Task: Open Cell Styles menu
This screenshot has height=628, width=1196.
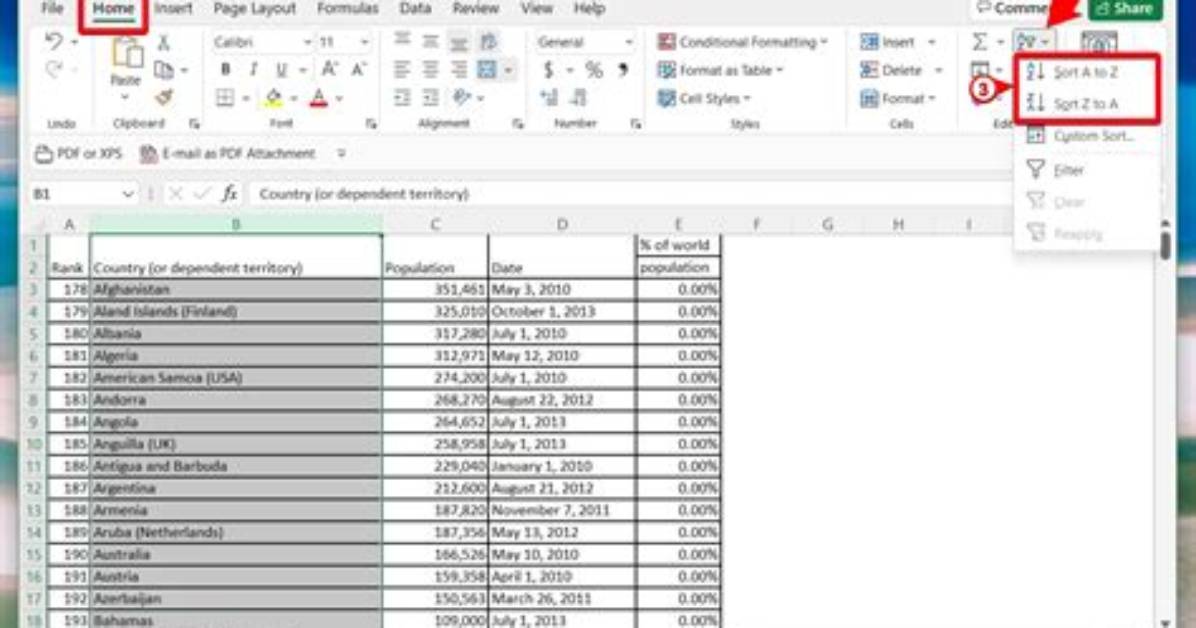Action: (x=703, y=98)
